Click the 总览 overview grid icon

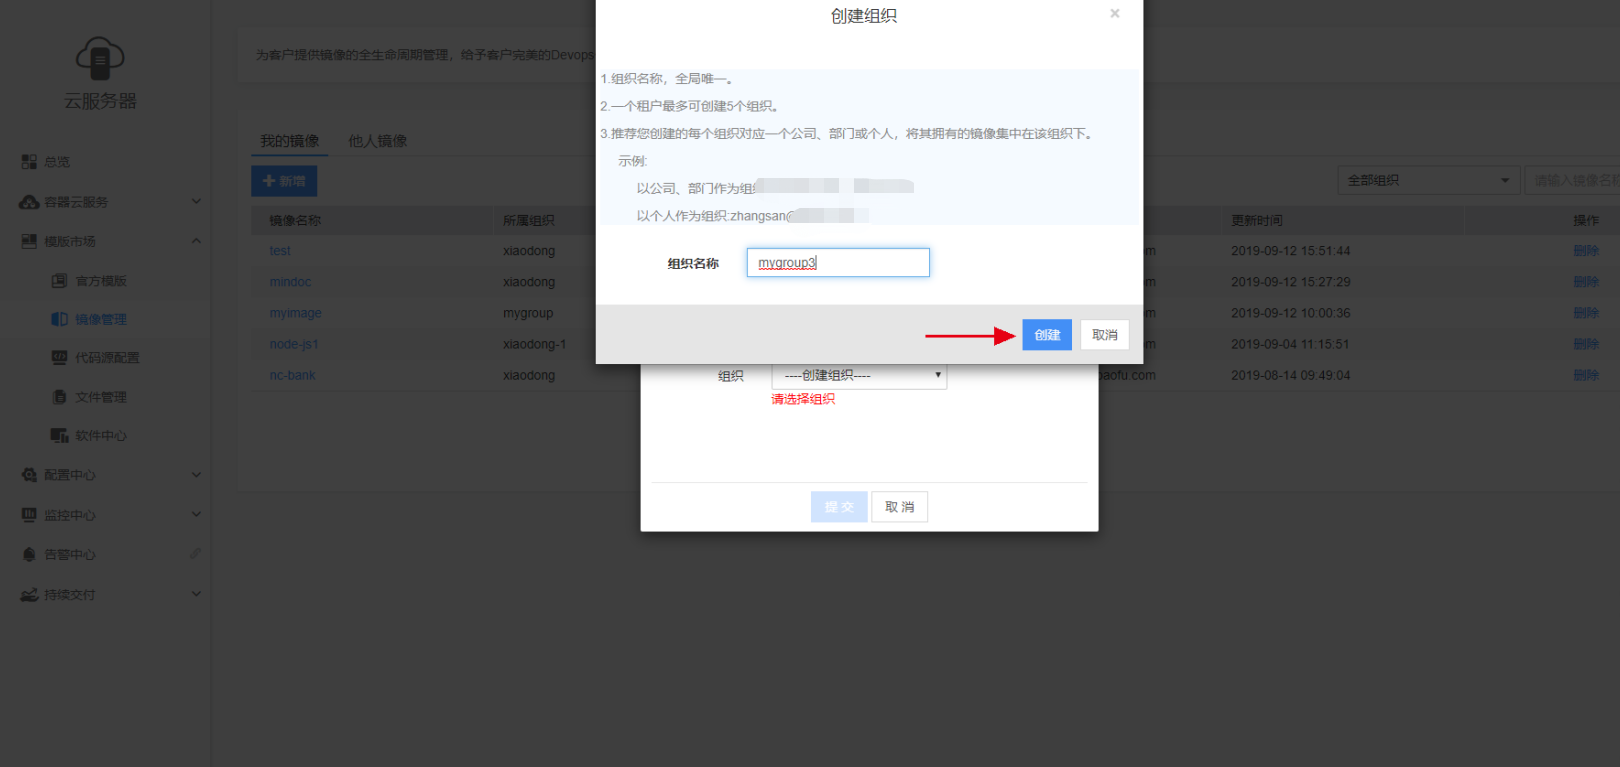[29, 161]
